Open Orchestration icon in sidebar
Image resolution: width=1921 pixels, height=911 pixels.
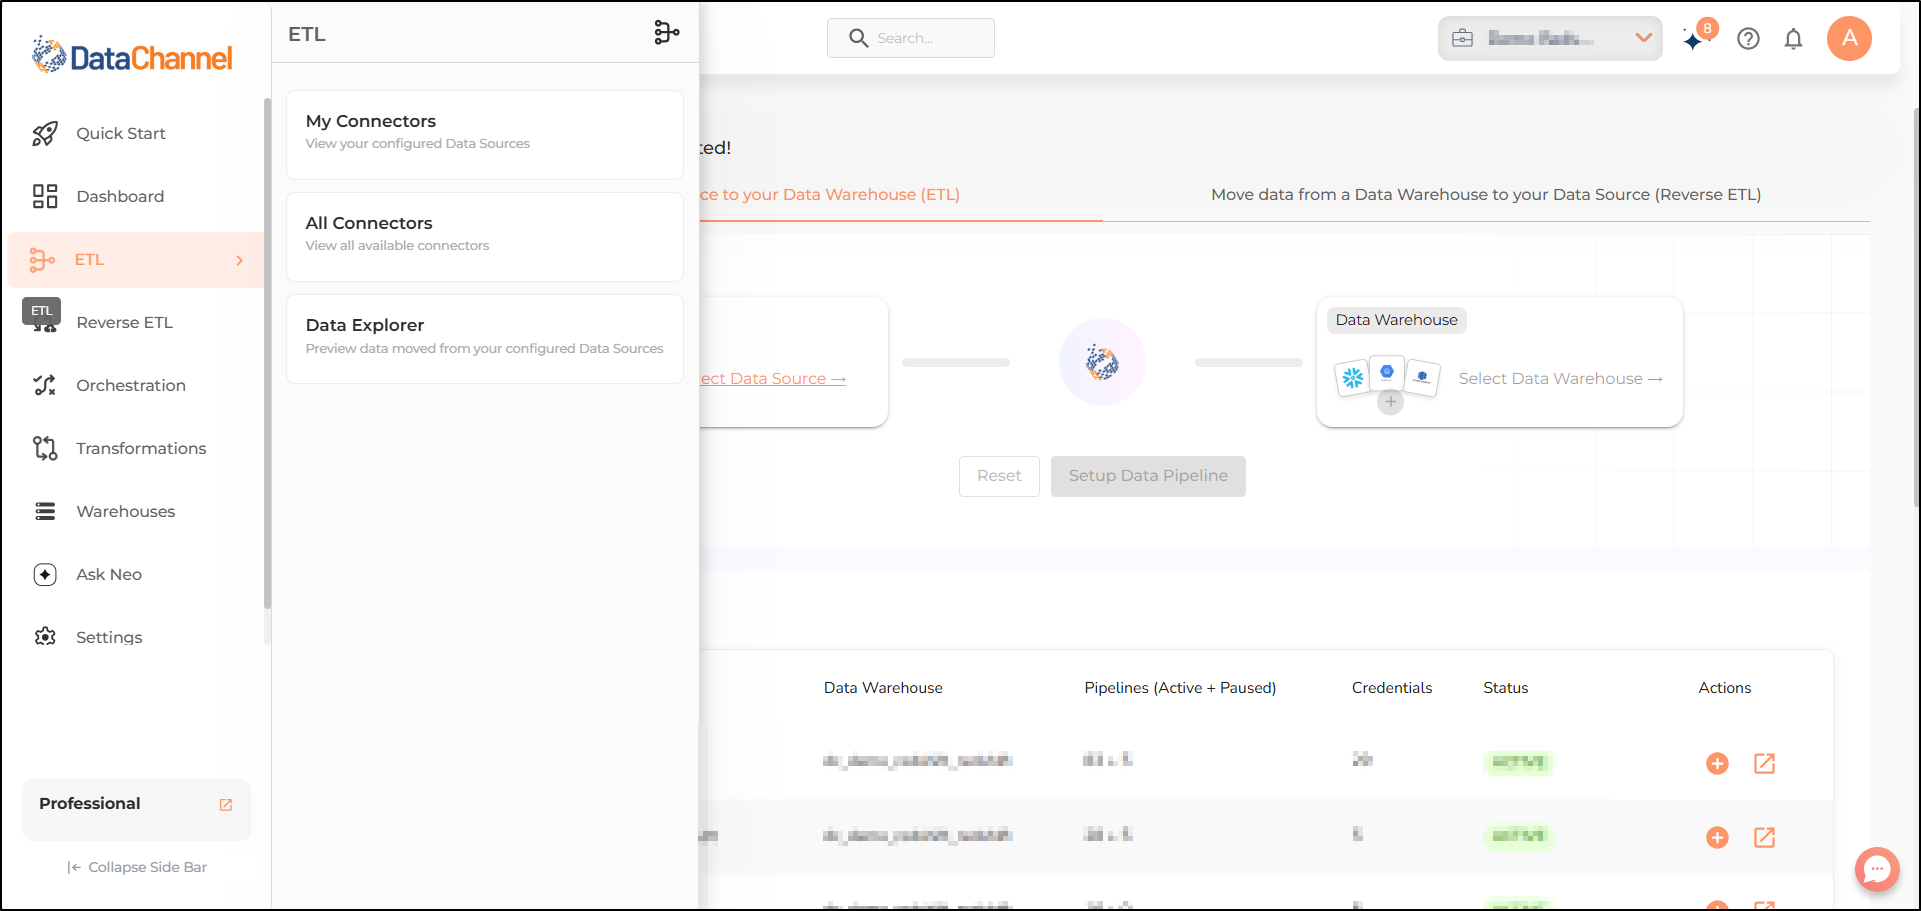(45, 385)
